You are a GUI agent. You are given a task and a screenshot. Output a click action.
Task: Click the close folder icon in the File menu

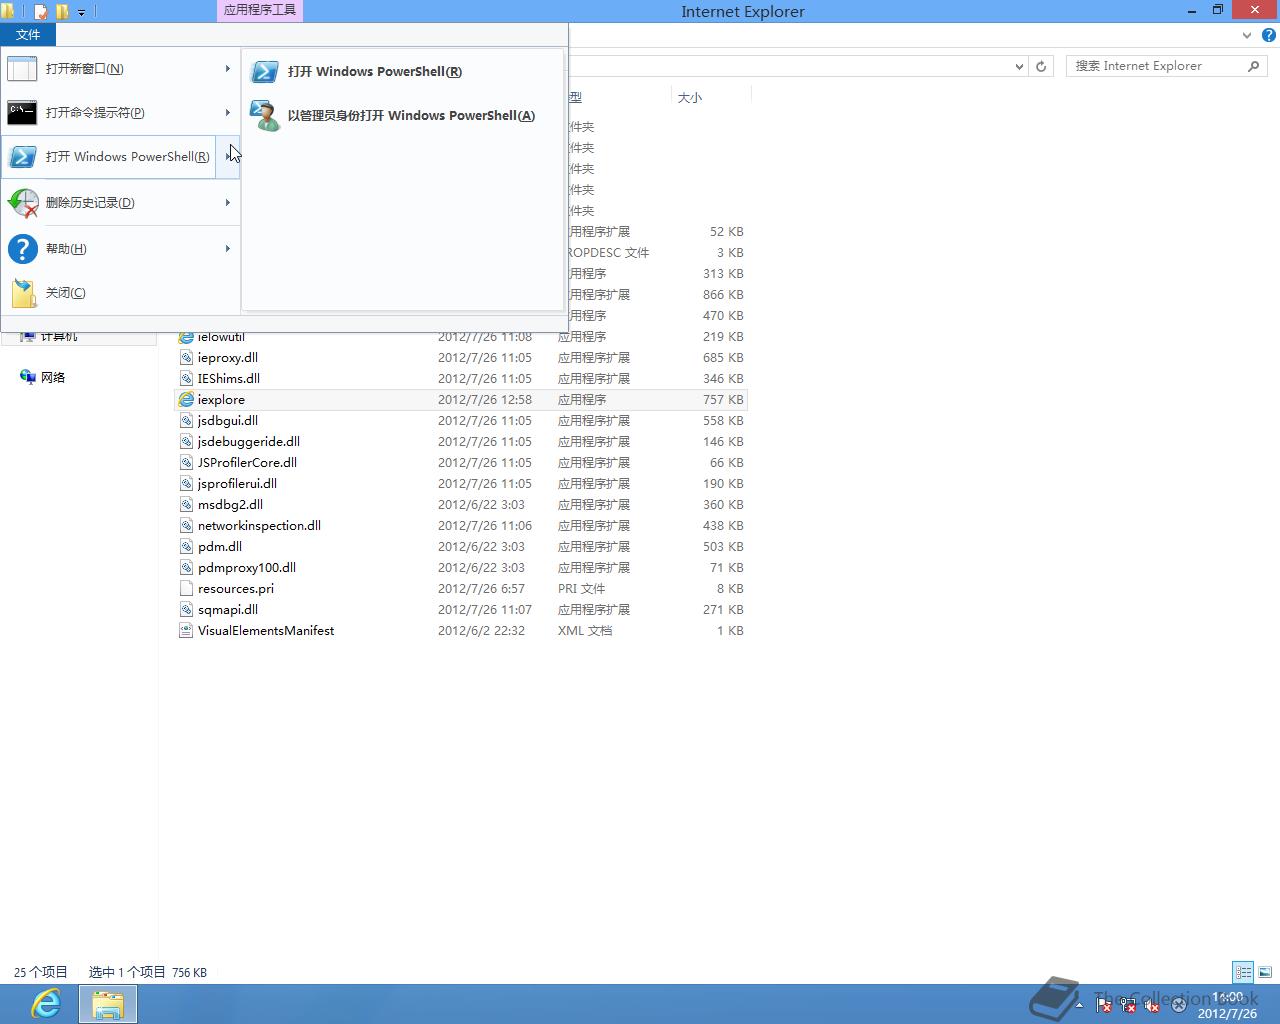pyautogui.click(x=23, y=293)
